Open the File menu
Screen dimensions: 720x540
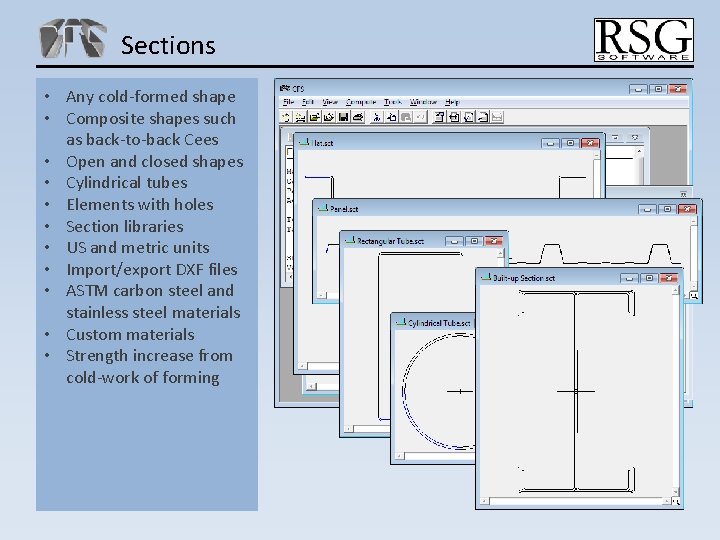tap(288, 102)
